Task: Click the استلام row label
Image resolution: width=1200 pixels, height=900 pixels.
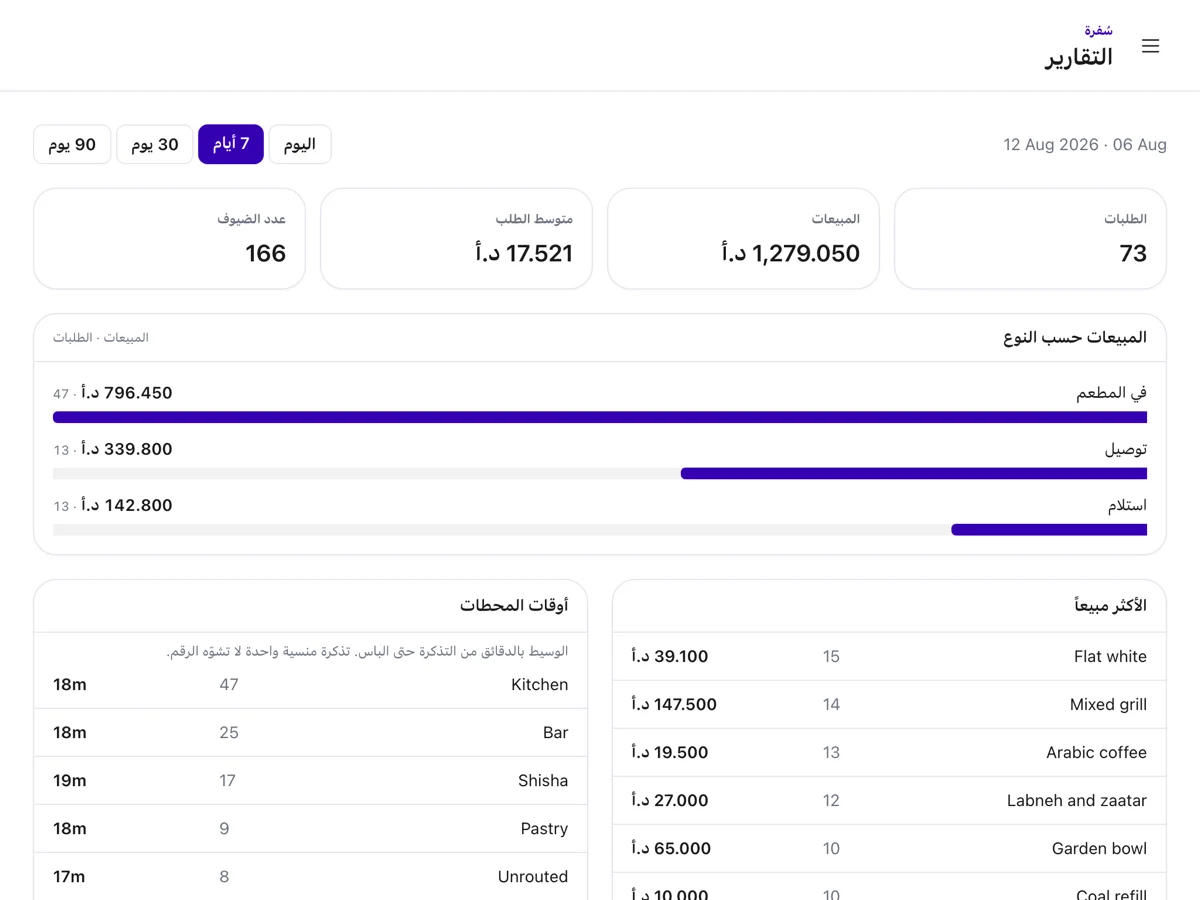Action: click(1127, 505)
